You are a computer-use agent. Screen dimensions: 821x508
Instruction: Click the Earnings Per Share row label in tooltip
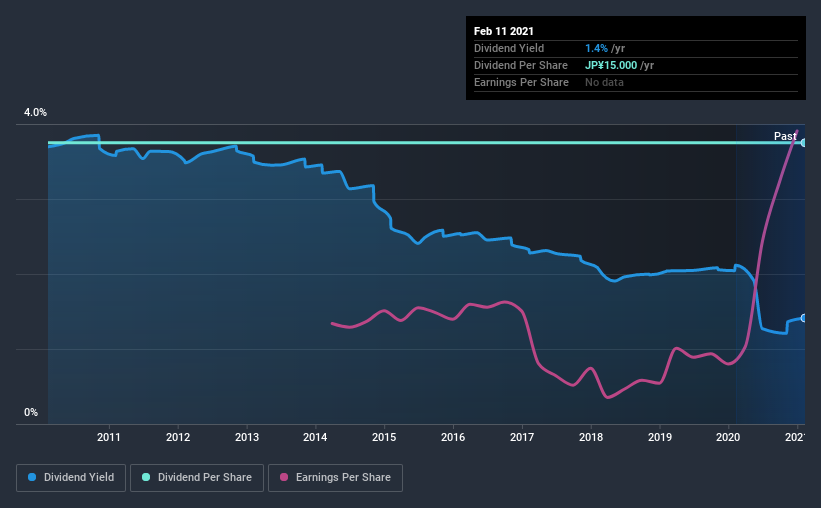(522, 82)
